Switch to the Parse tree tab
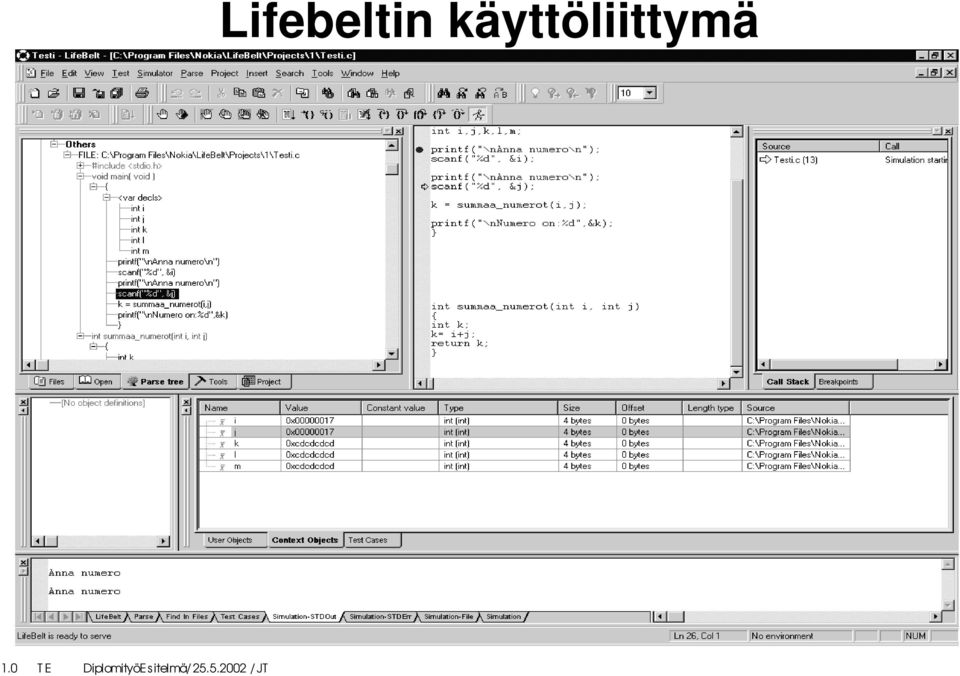The image size is (960, 676). click(x=156, y=381)
